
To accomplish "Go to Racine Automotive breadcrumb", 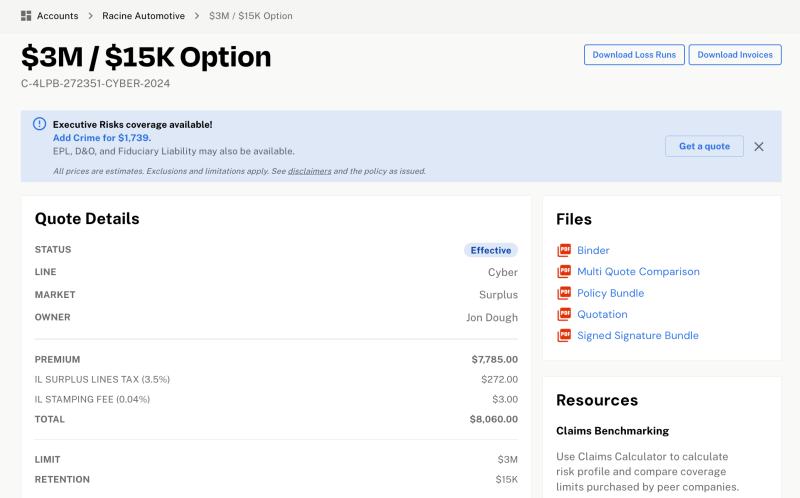I will 143,16.
